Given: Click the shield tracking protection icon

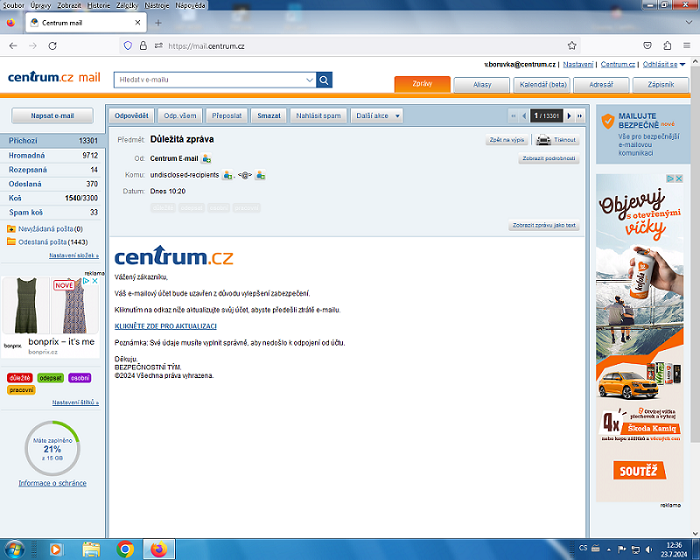Looking at the screenshot, I should pos(128,45).
